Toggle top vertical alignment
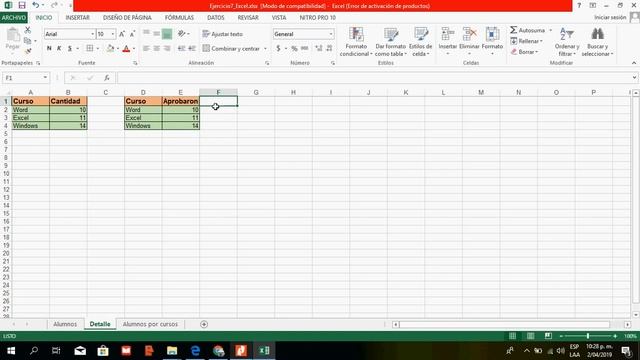The image size is (640, 360). tap(146, 34)
